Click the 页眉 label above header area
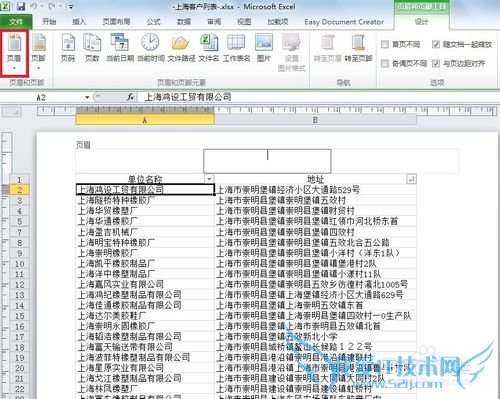The height and width of the screenshot is (399, 500). click(83, 145)
